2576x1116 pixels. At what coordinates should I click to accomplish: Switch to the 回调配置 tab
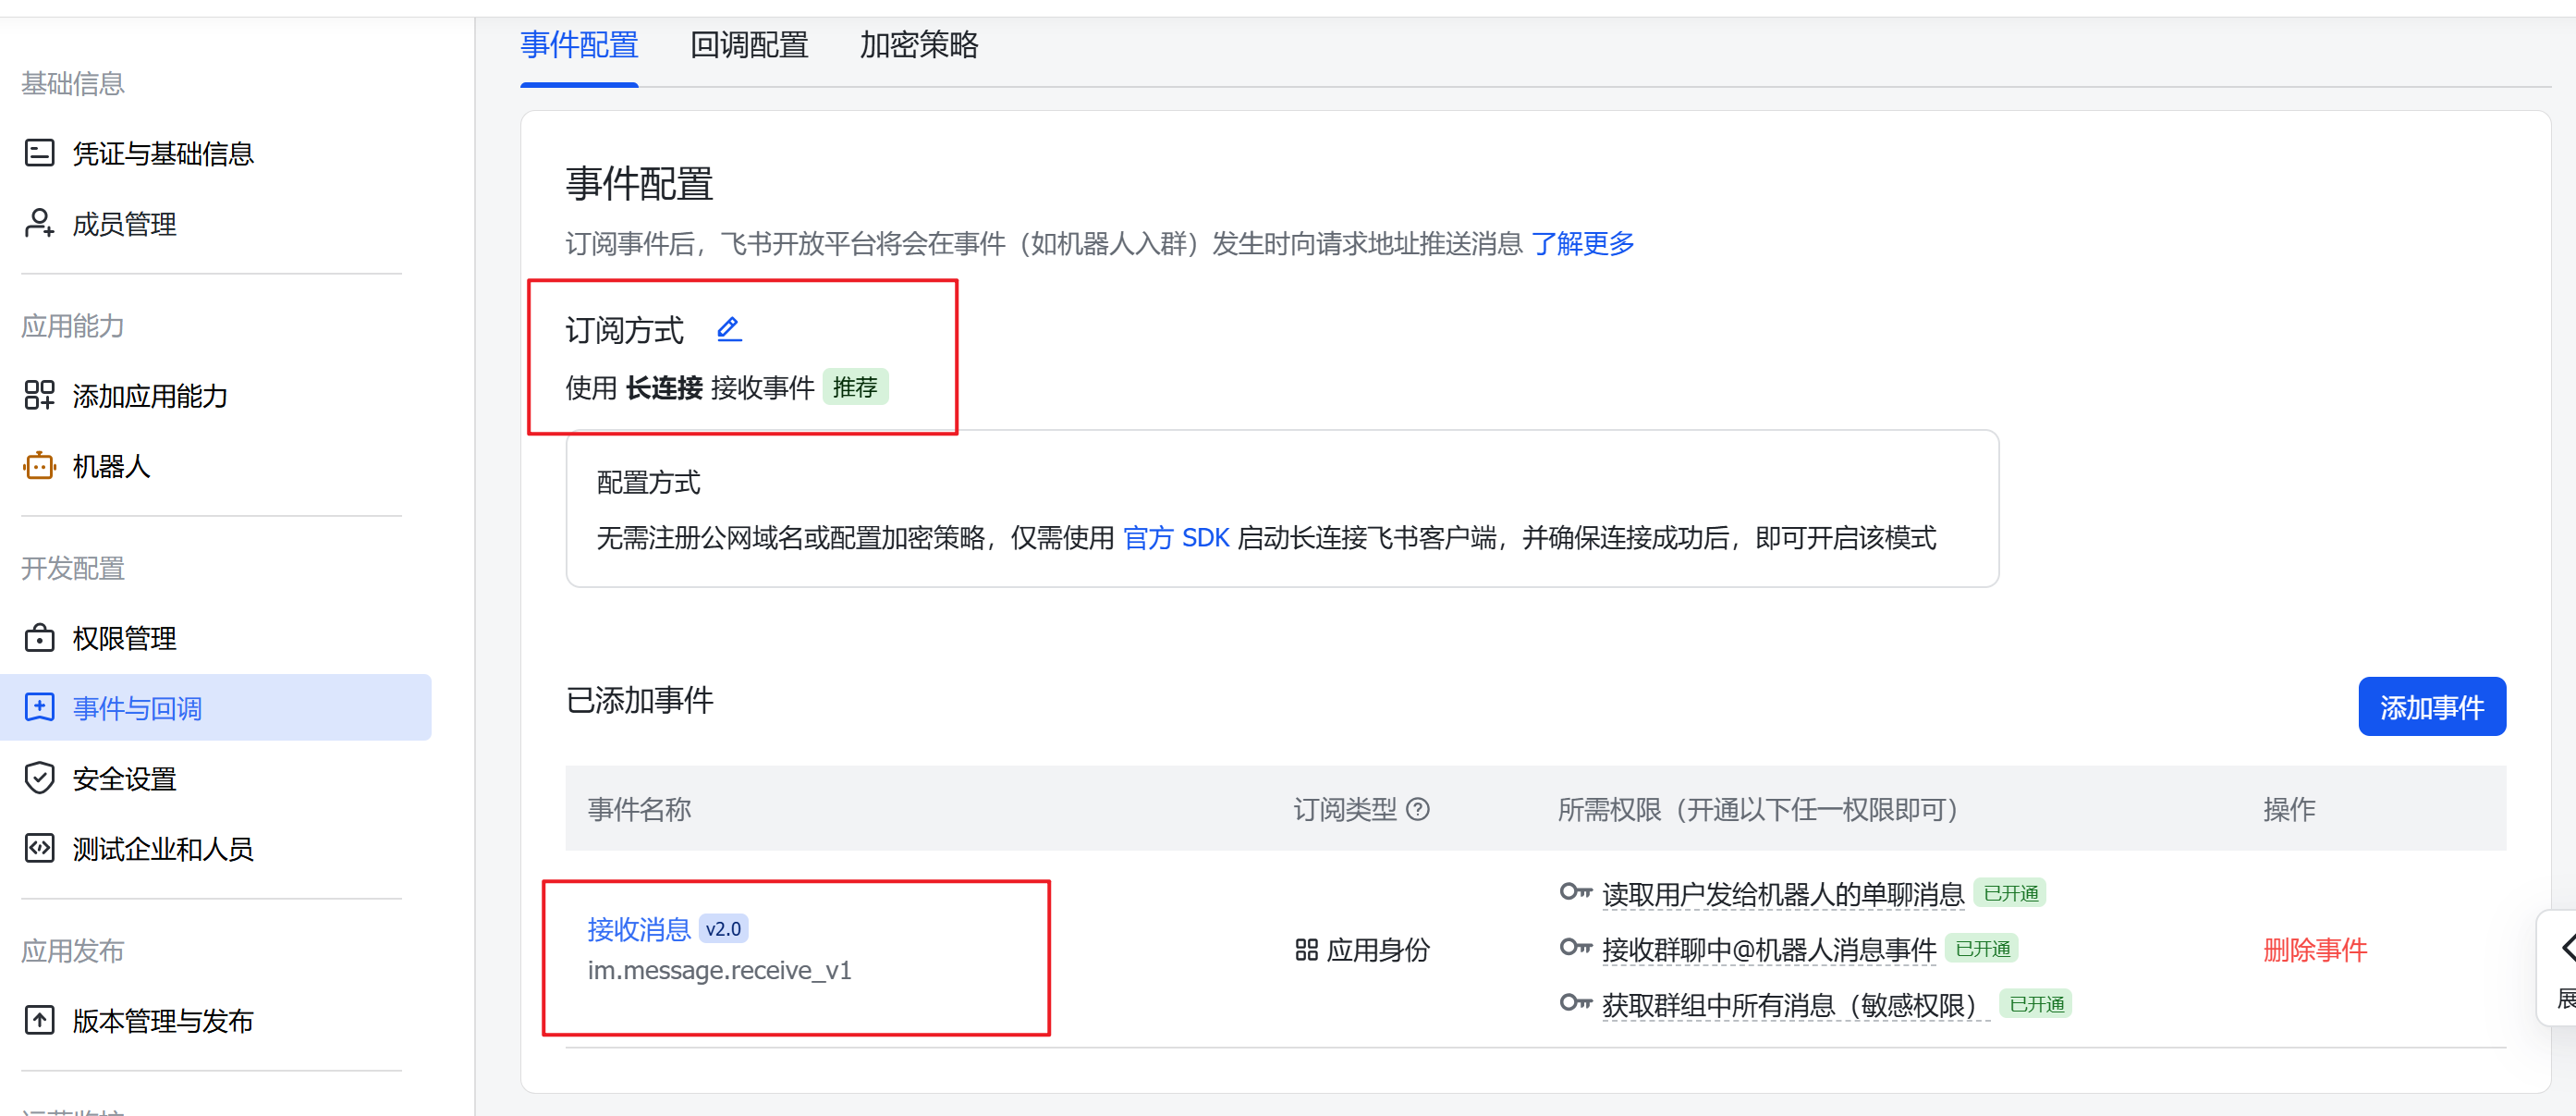[x=749, y=45]
